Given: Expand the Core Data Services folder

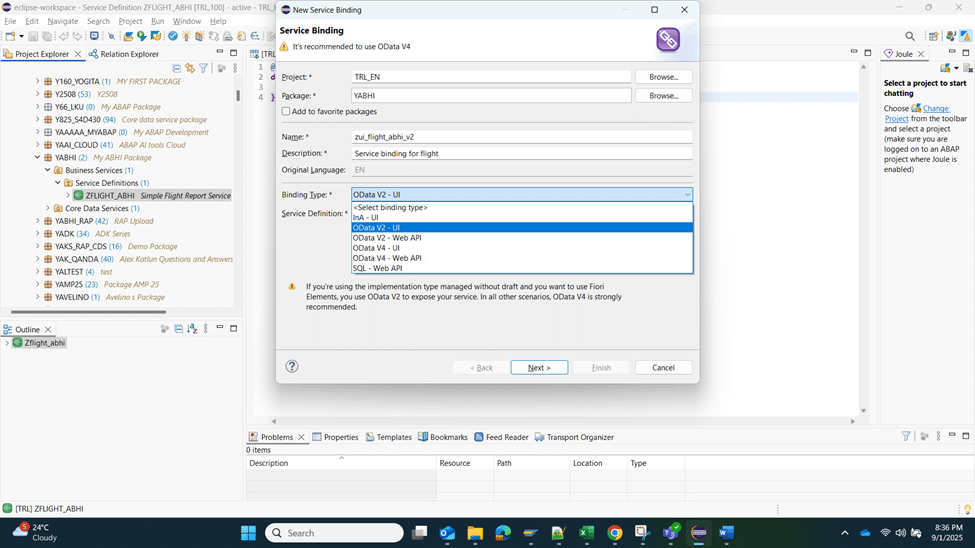Looking at the screenshot, I should point(47,209).
